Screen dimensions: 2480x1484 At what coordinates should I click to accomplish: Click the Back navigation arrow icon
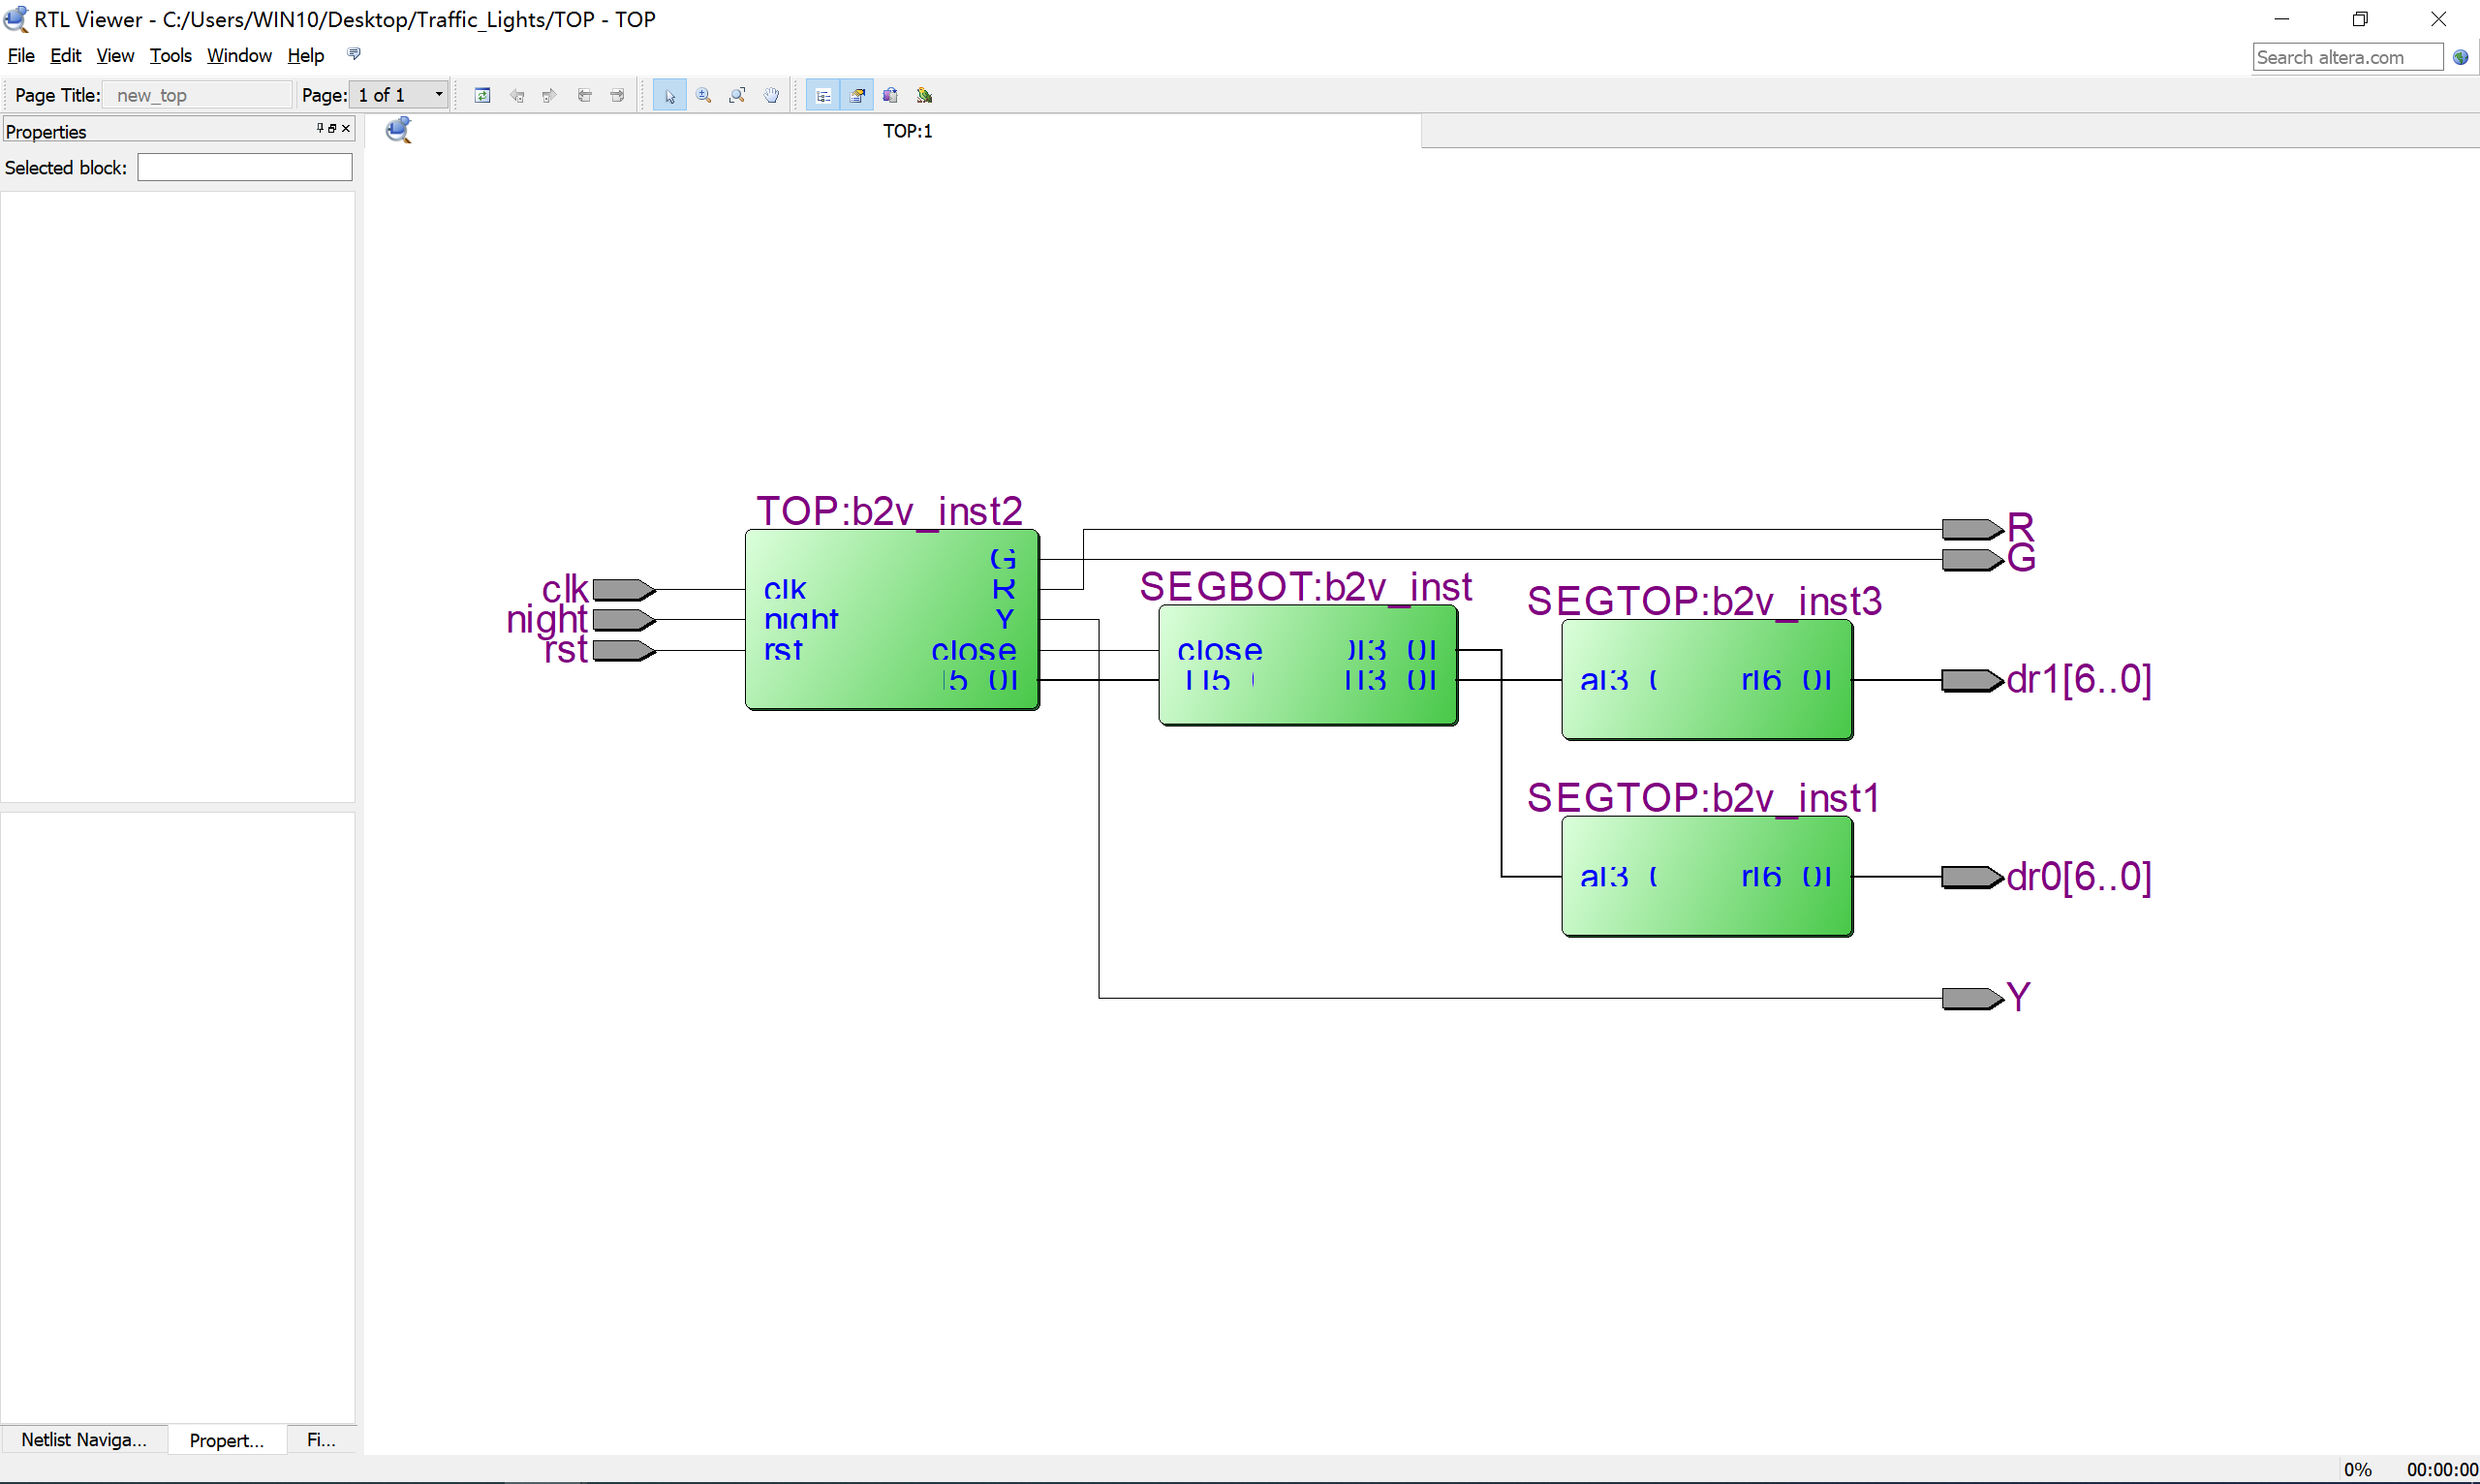point(517,95)
